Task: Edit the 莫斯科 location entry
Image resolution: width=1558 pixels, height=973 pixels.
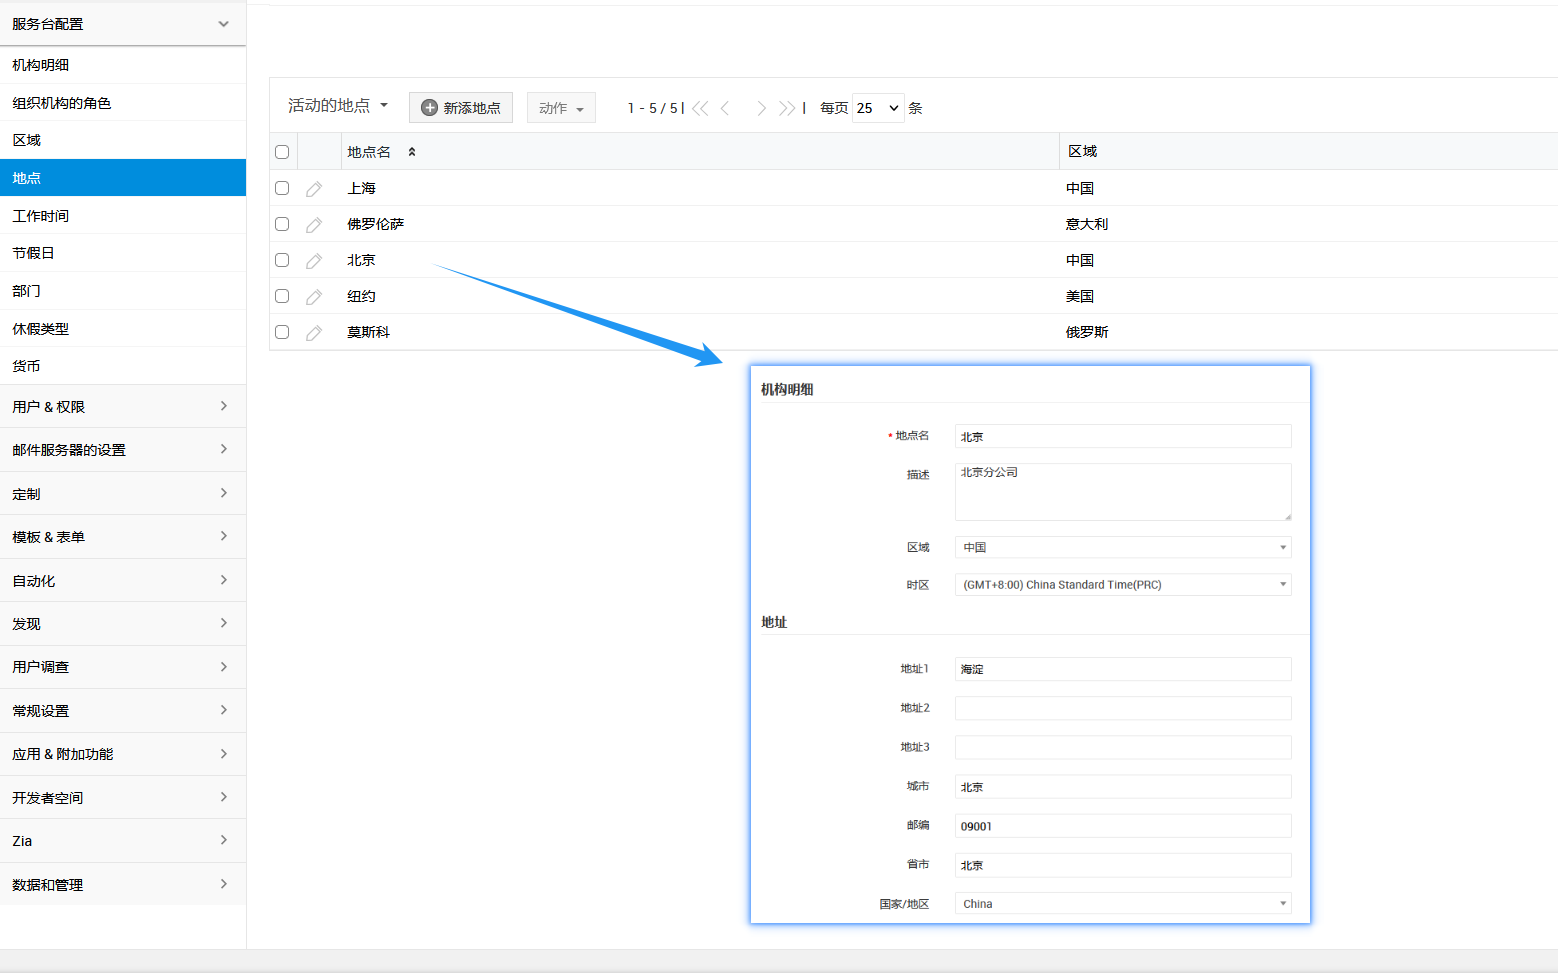Action: (x=314, y=331)
